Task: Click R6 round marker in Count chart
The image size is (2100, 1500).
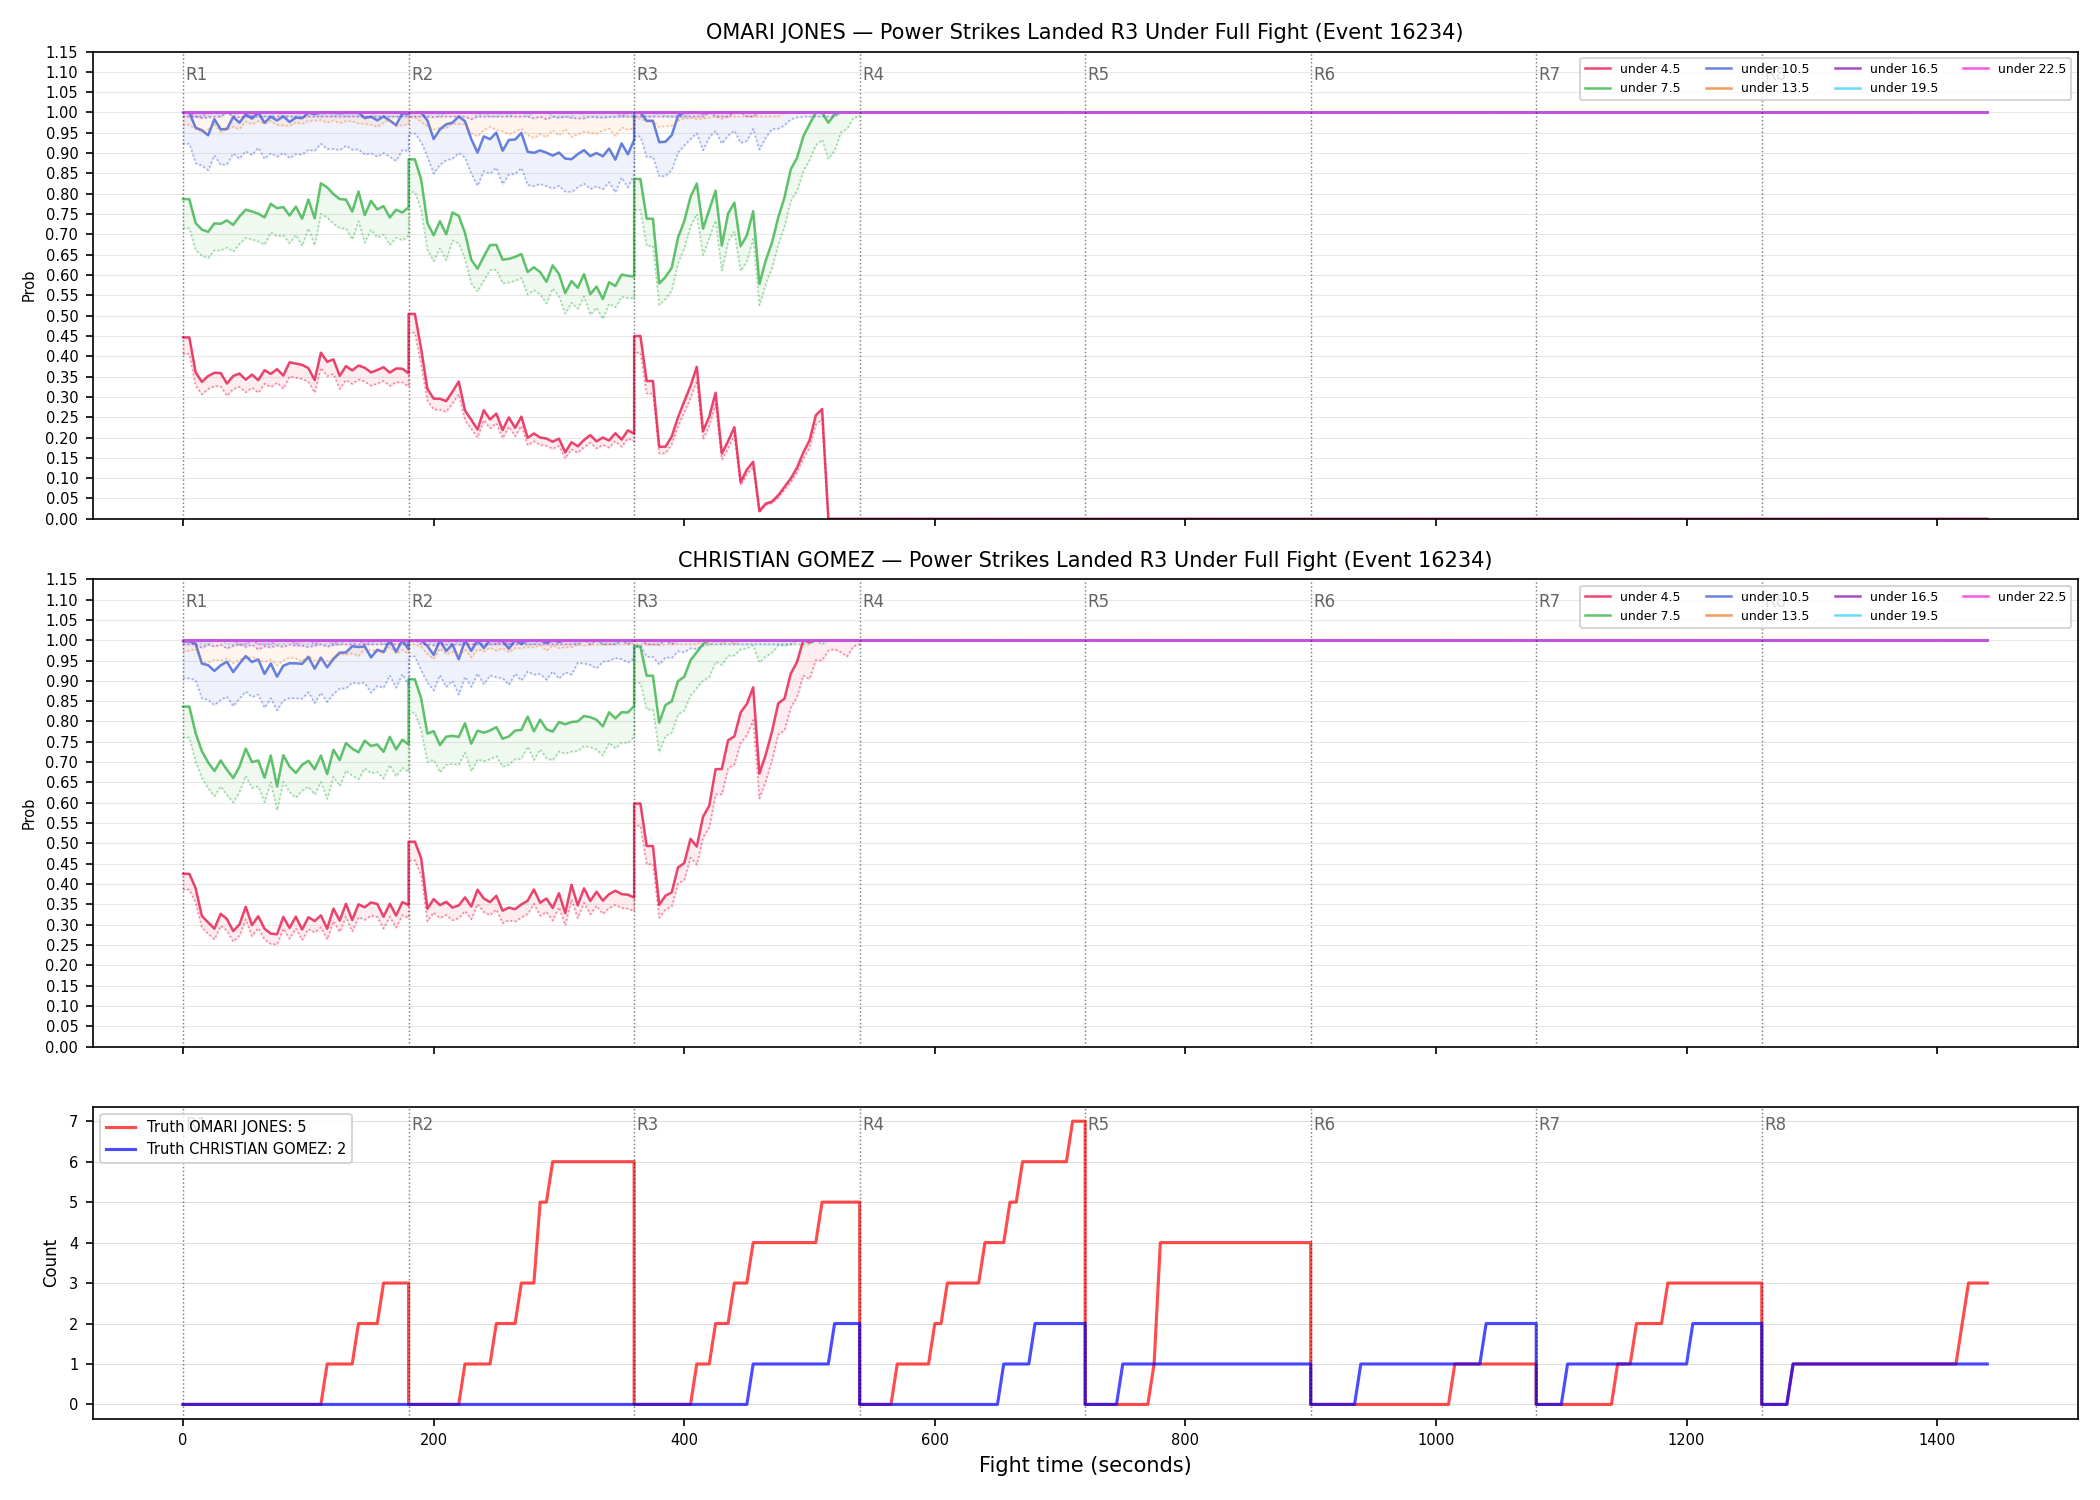Action: (x=1324, y=1124)
